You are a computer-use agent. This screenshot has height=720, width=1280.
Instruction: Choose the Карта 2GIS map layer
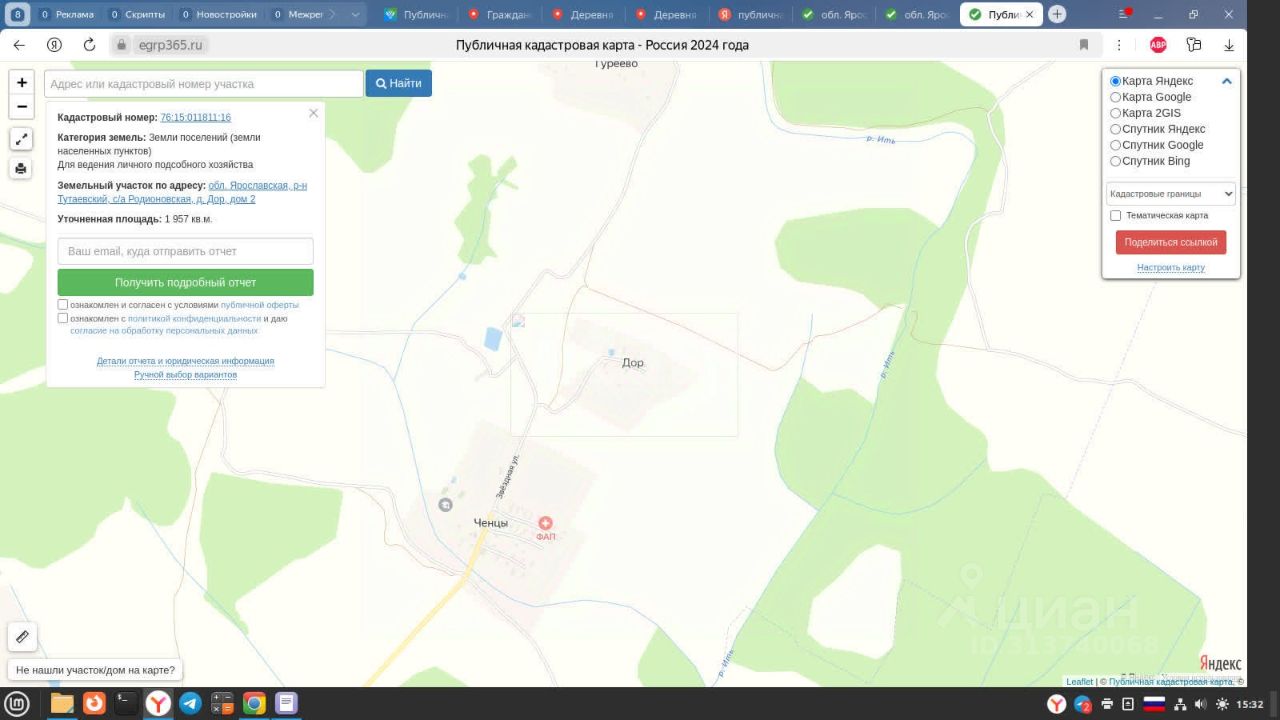(1116, 113)
